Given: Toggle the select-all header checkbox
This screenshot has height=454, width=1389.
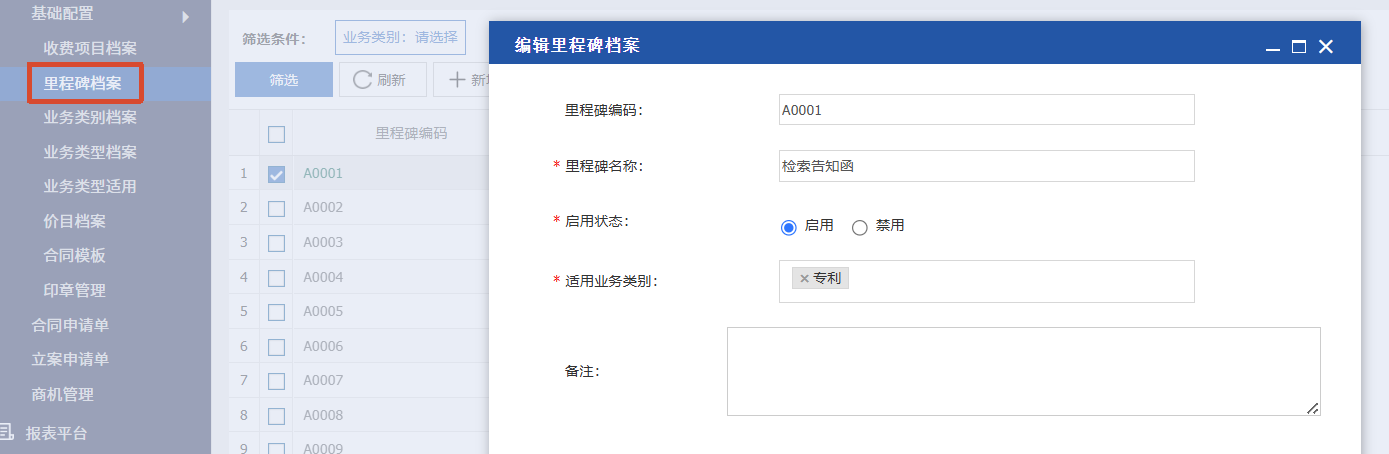Looking at the screenshot, I should (x=277, y=134).
